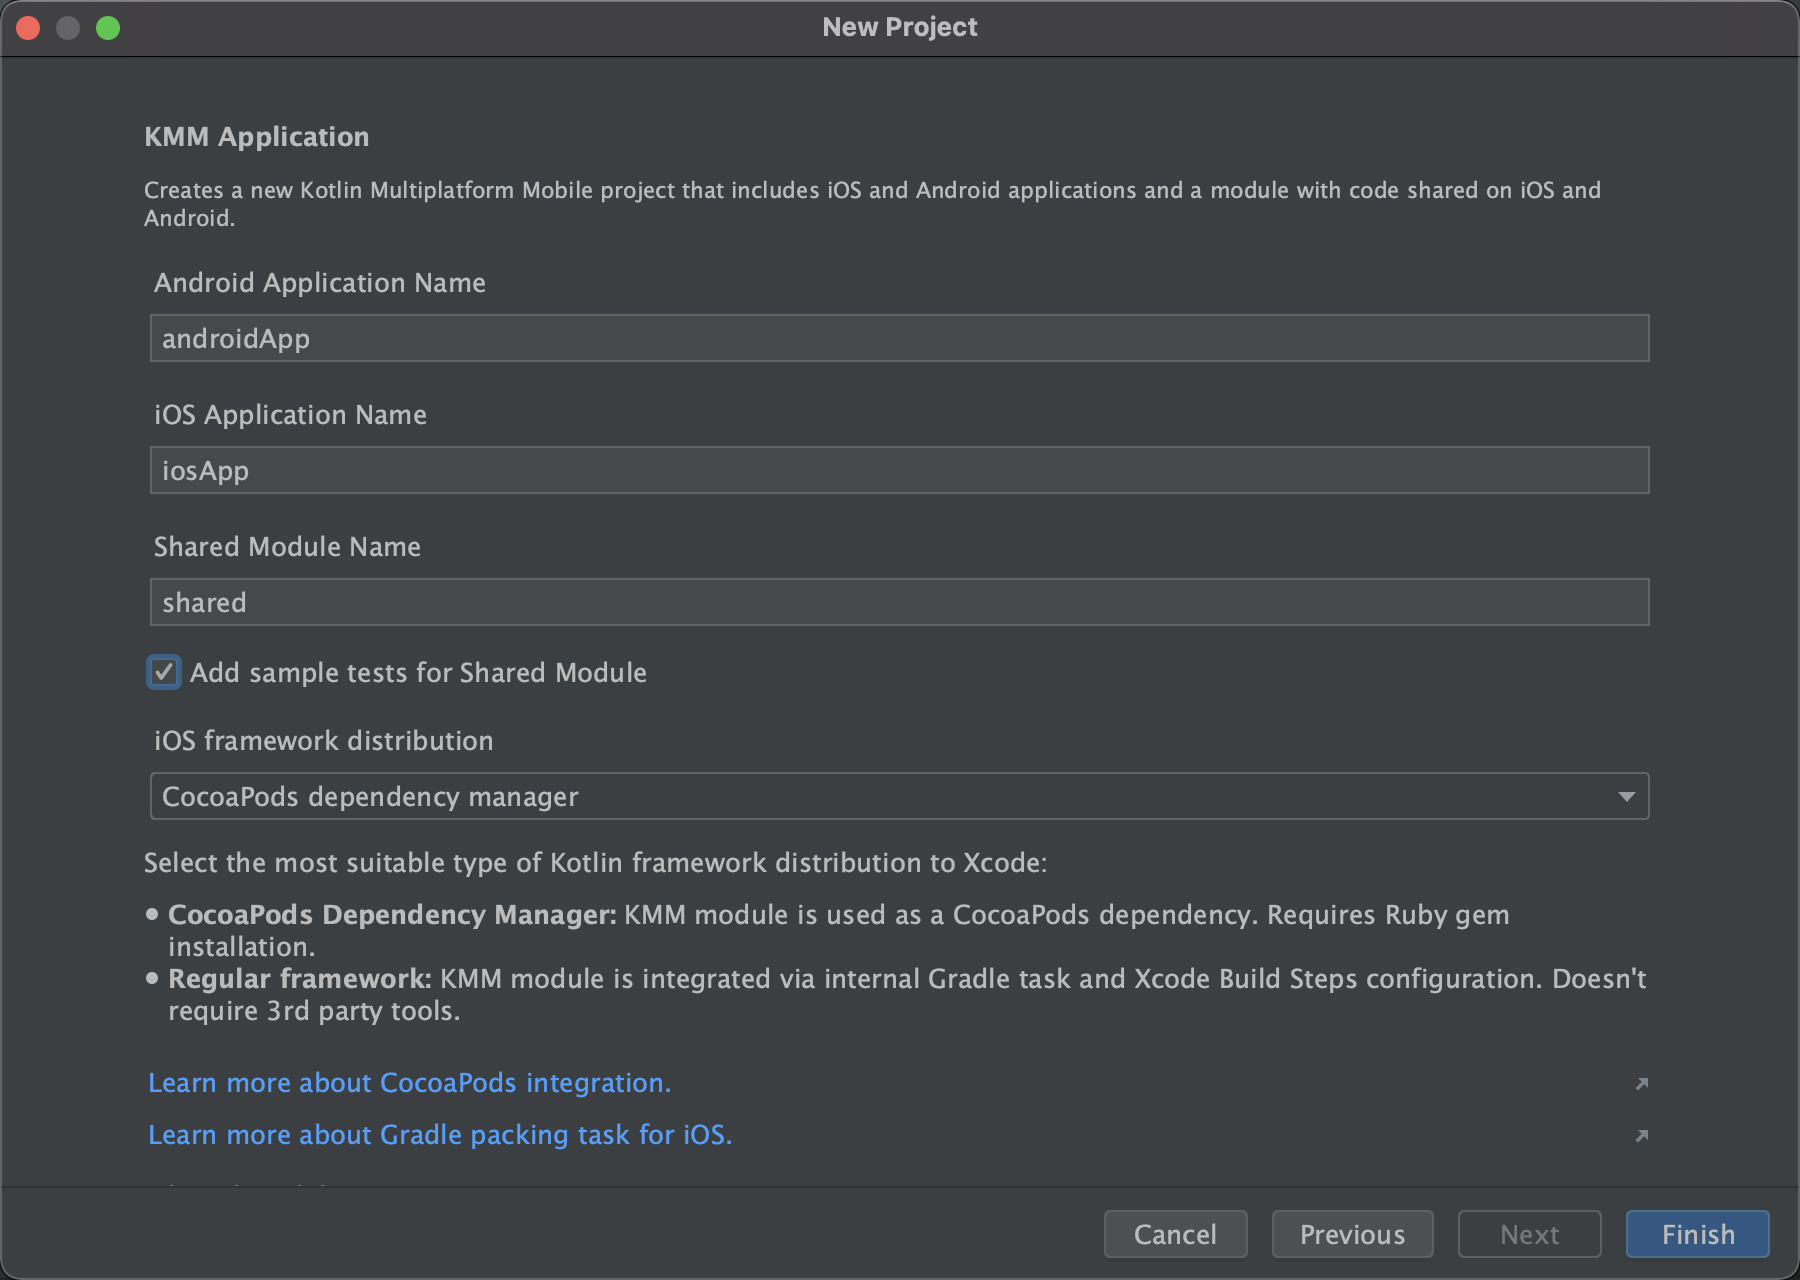Select the Shared Module Name text field

(898, 603)
